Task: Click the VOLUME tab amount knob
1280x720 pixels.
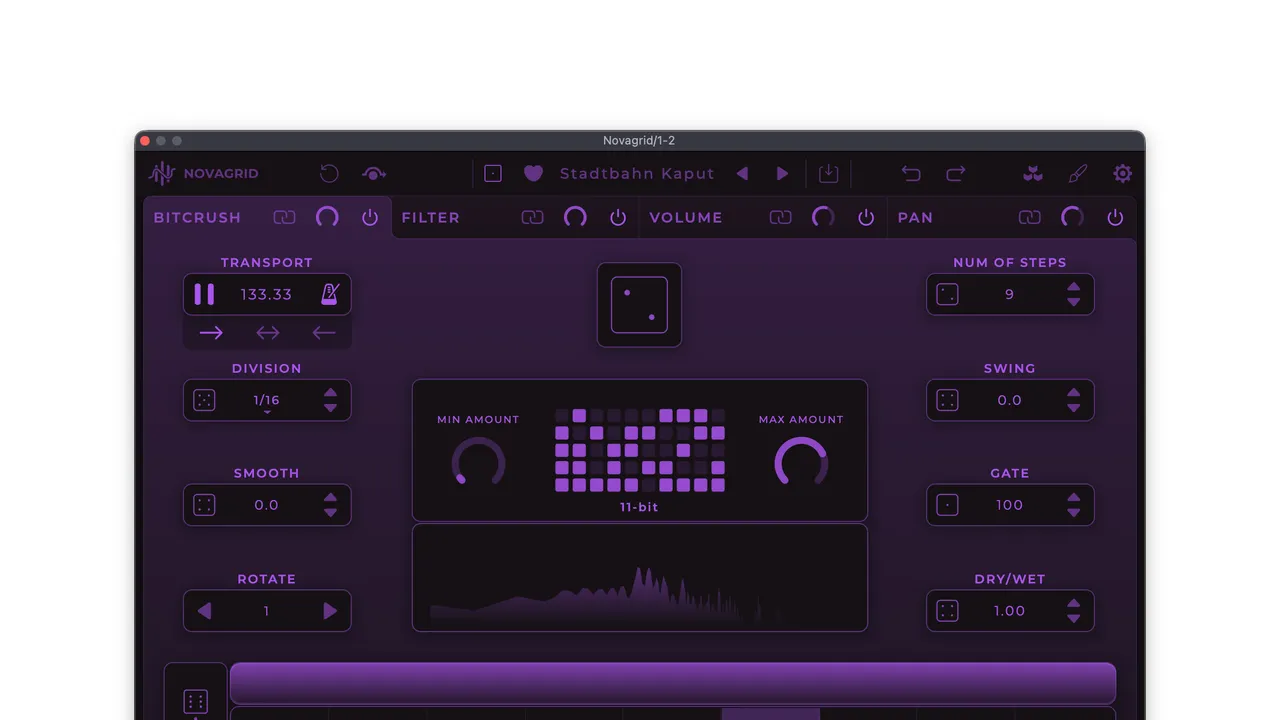Action: click(x=823, y=217)
